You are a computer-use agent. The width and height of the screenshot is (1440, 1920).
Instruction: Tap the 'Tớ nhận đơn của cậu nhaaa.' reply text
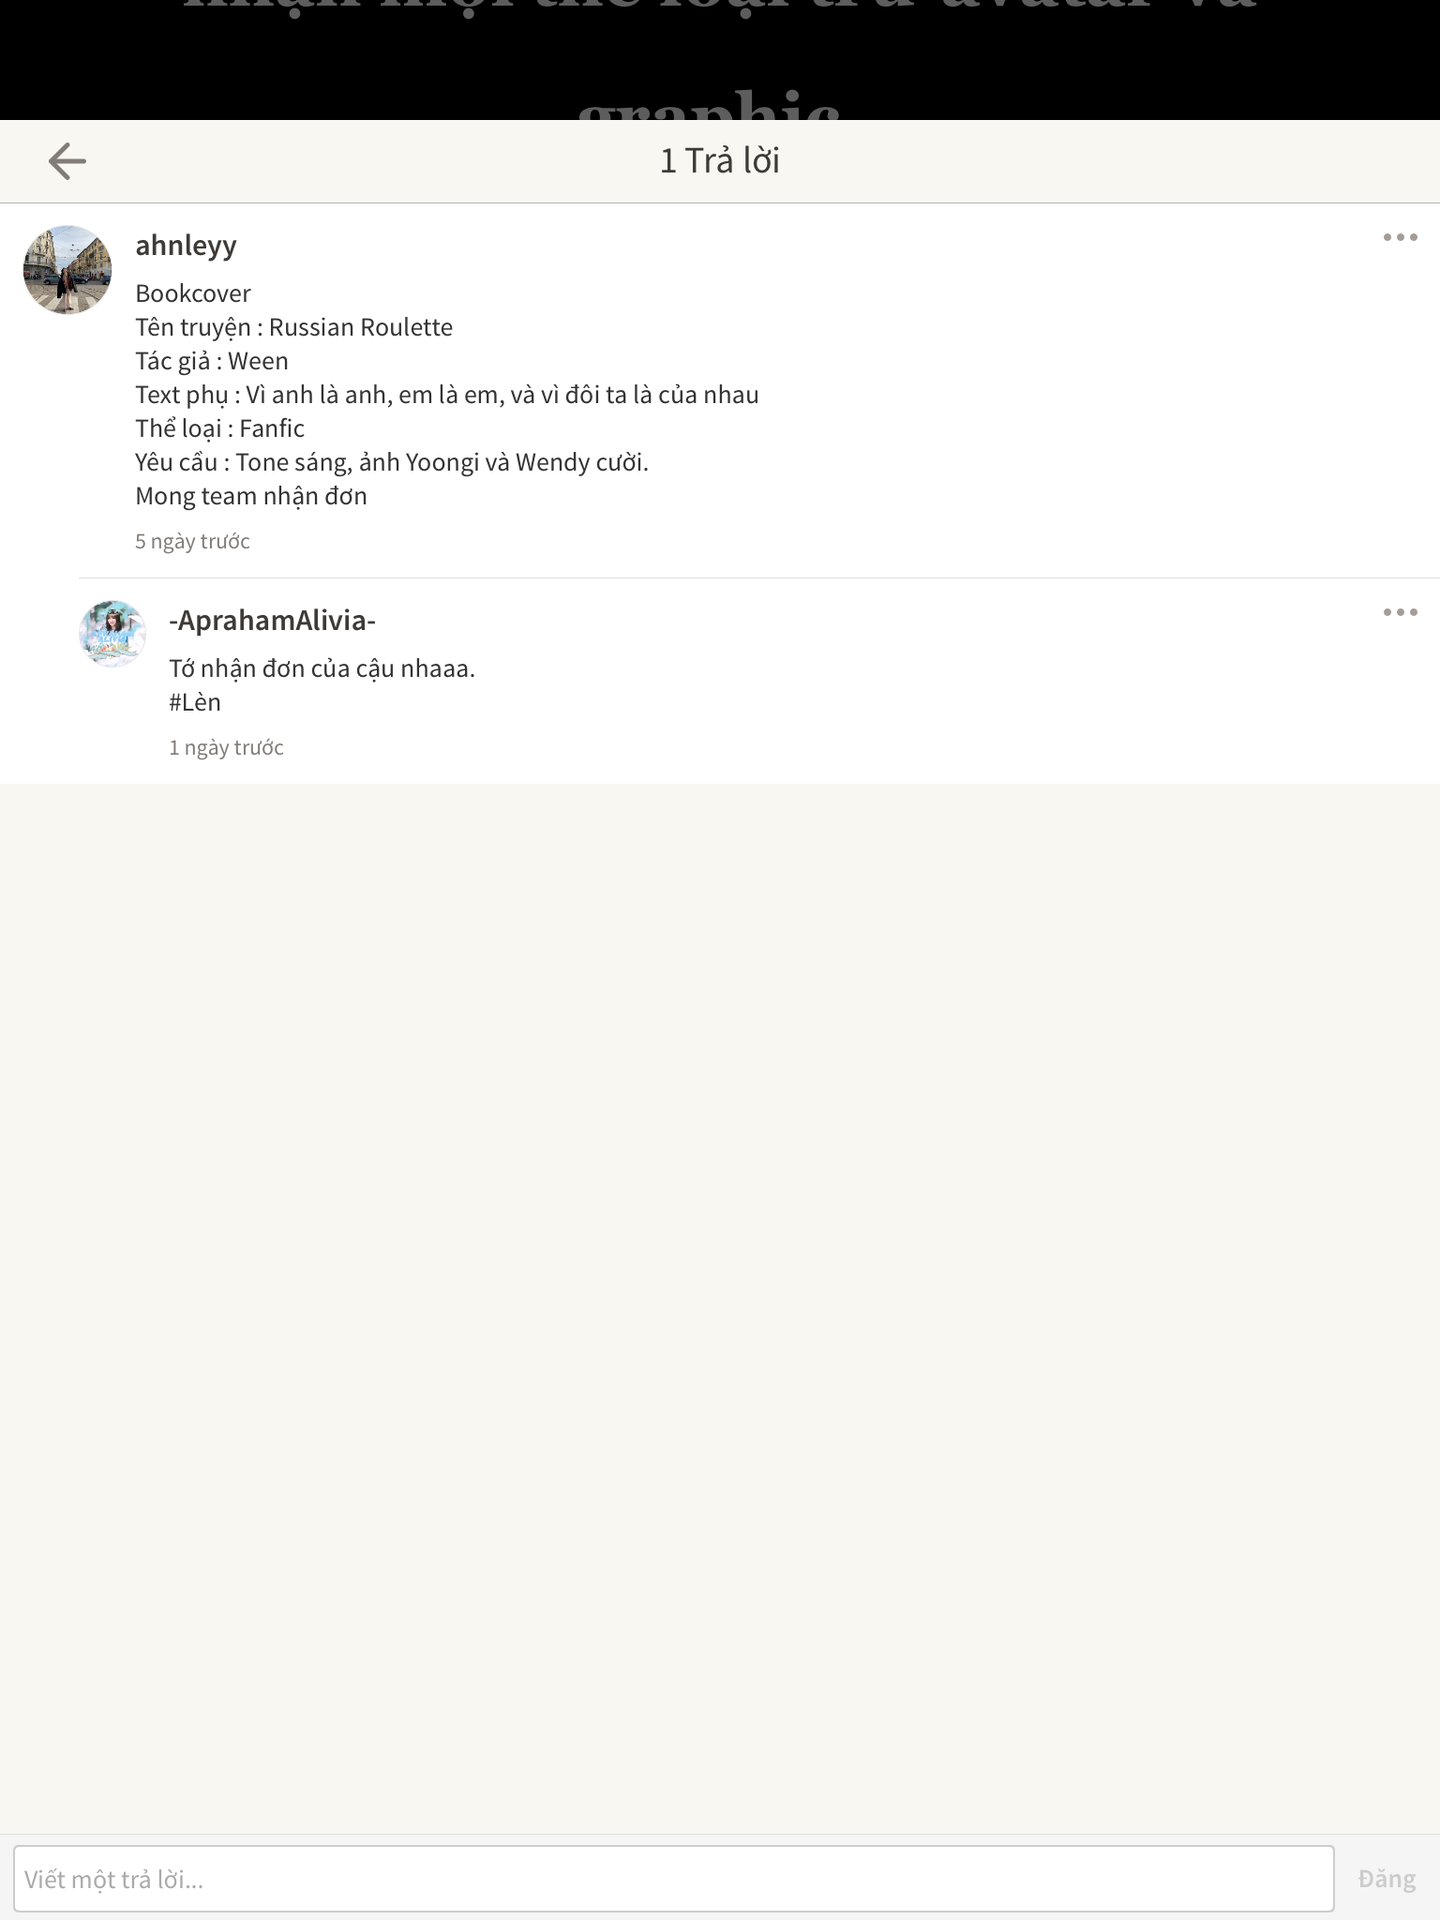[x=322, y=668]
